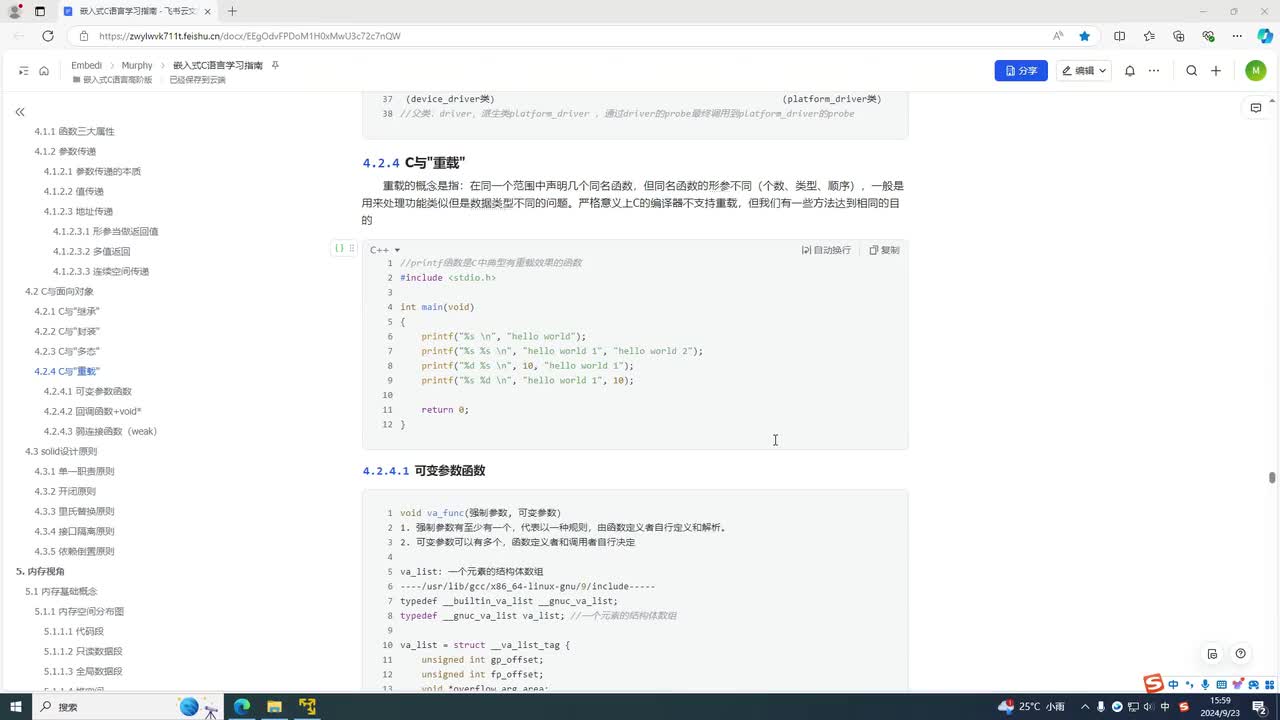Viewport: 1280px width, 720px height.
Task: Create new item with plus icon
Action: 1216,71
